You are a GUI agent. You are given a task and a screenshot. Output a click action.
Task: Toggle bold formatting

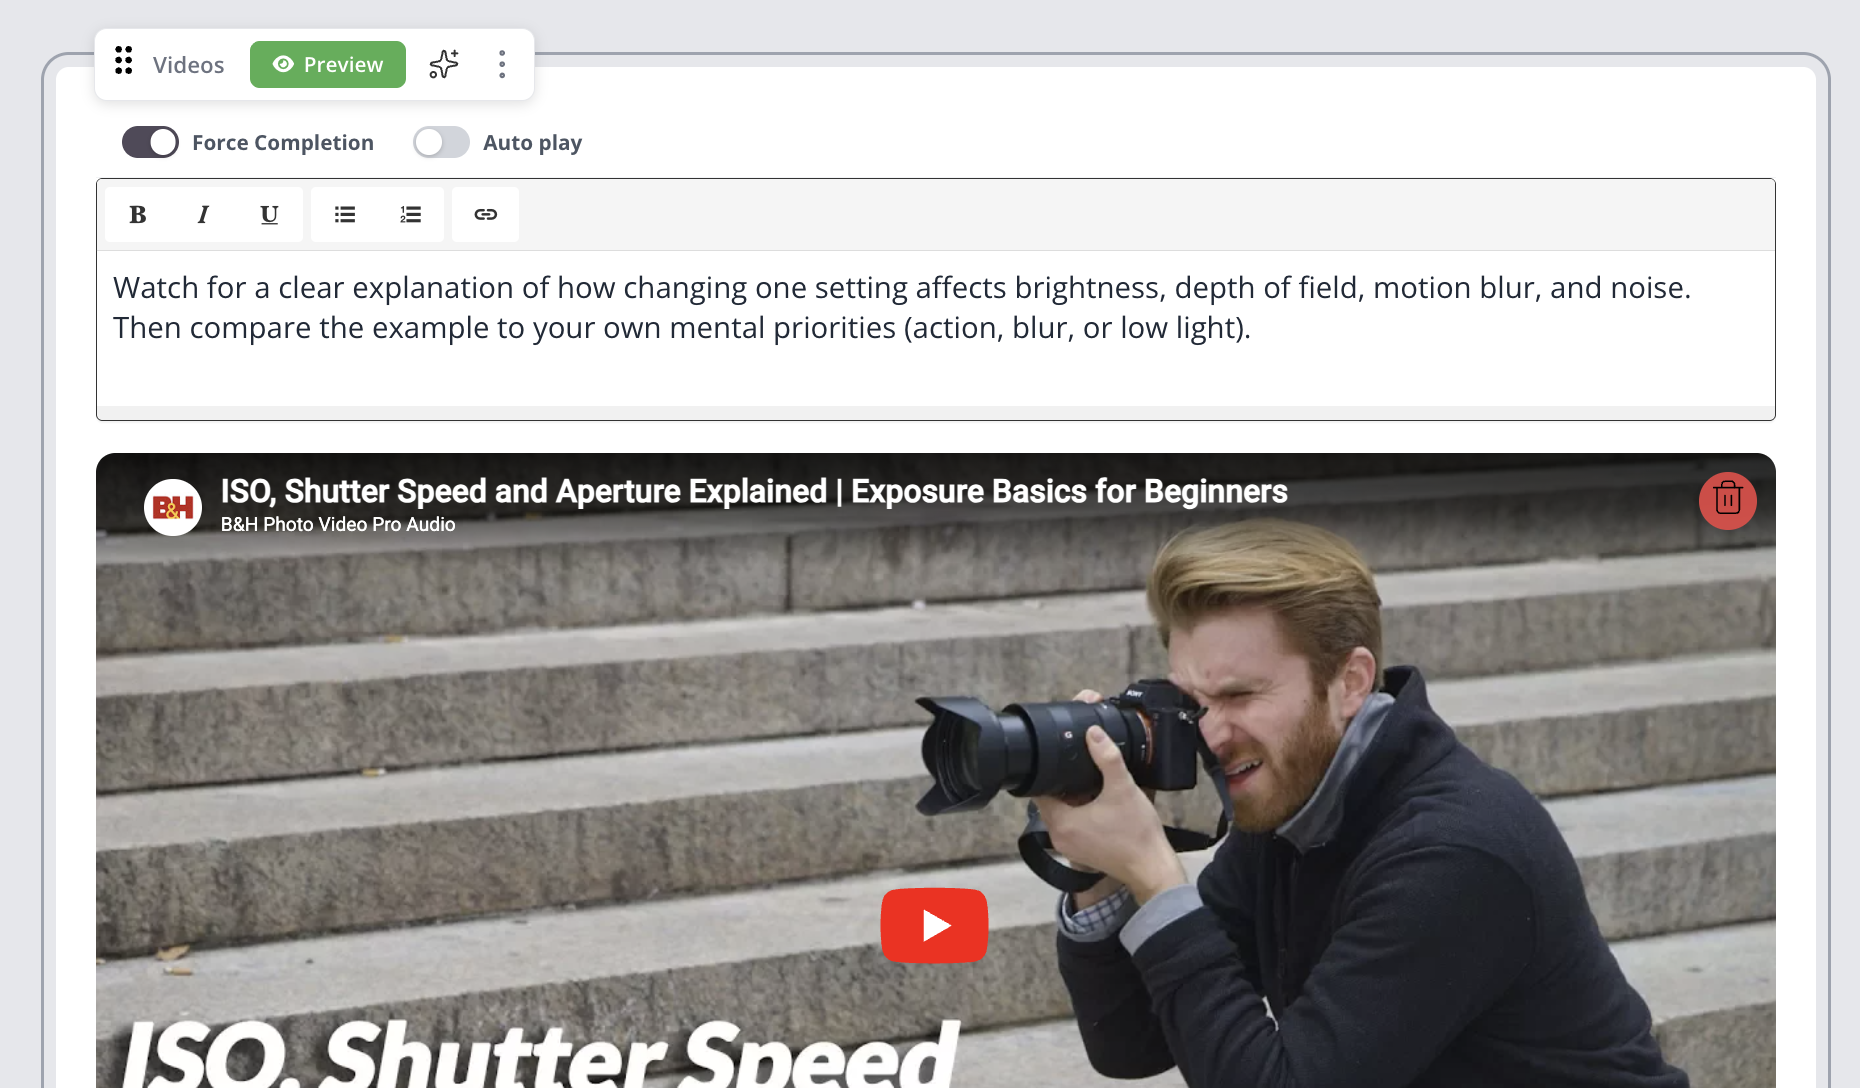[x=138, y=214]
